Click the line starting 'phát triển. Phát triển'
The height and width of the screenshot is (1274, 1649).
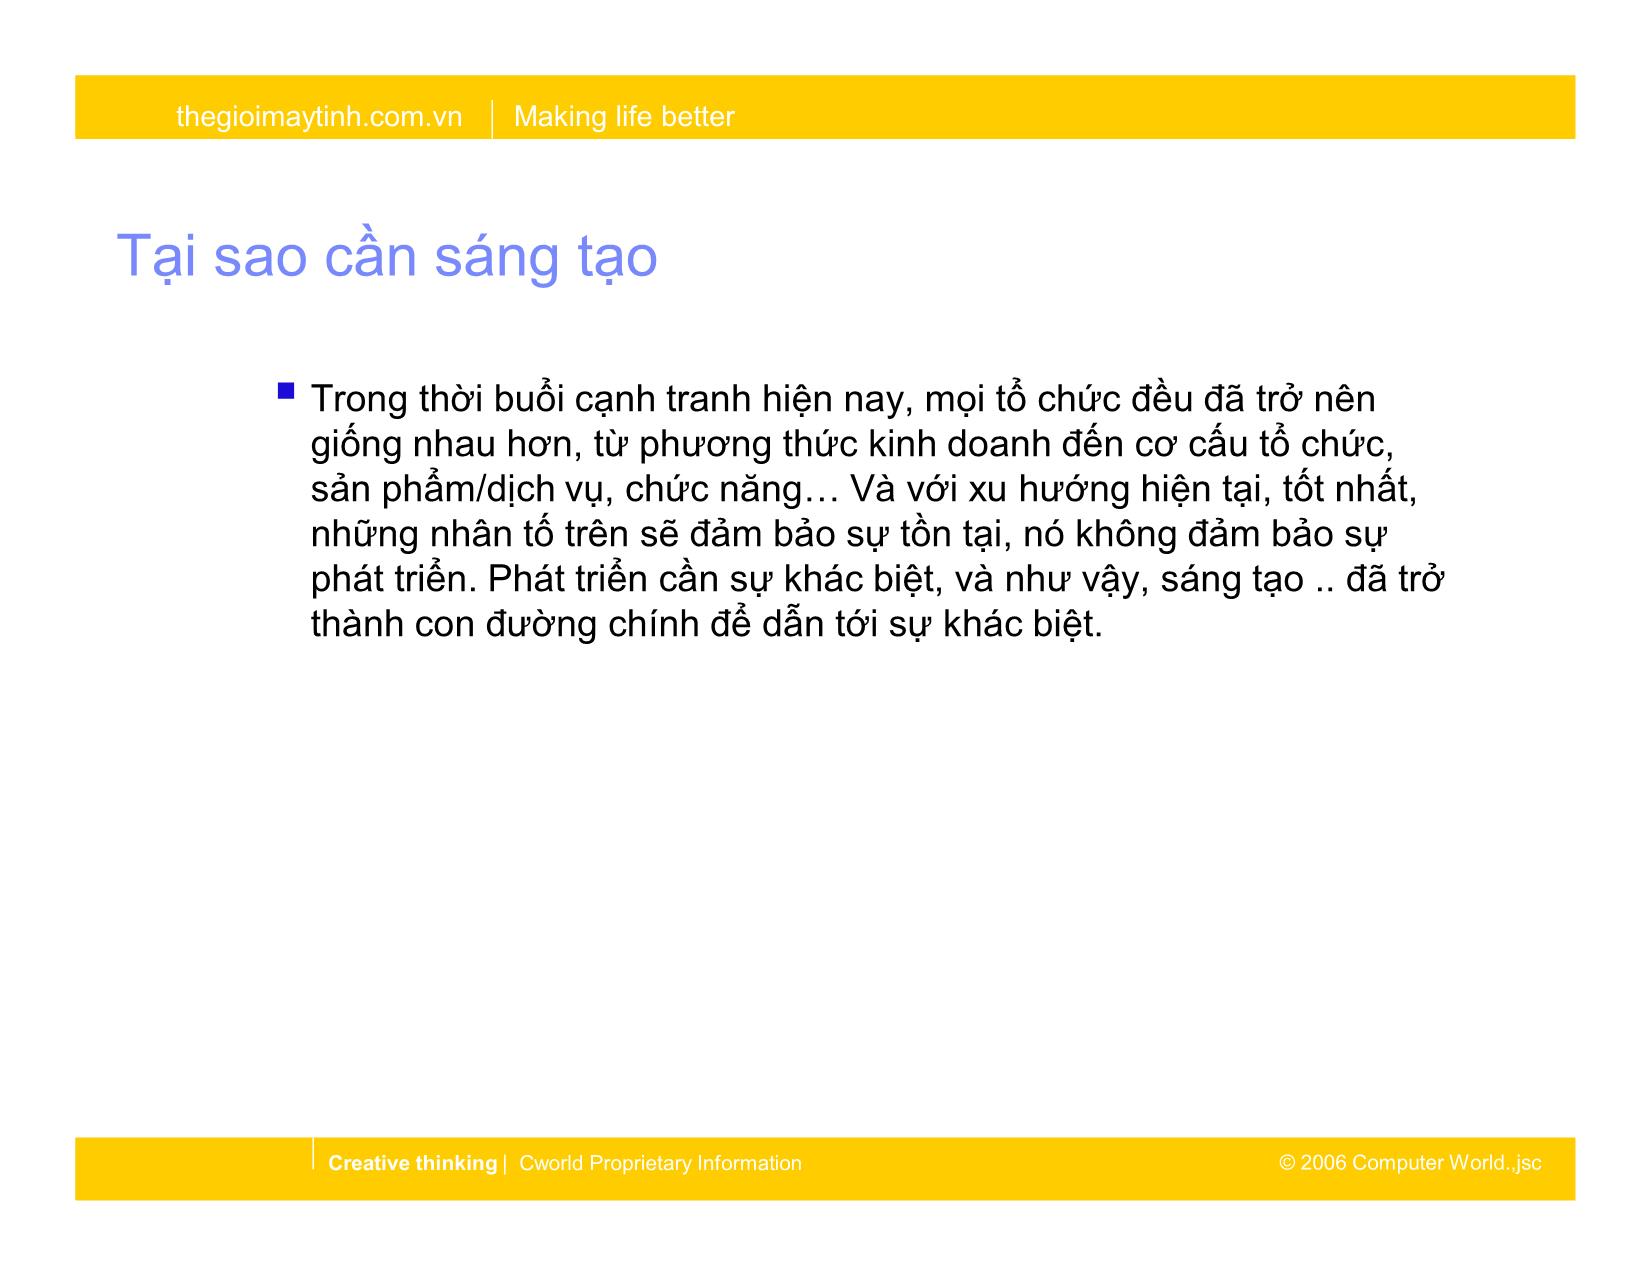pyautogui.click(x=876, y=580)
